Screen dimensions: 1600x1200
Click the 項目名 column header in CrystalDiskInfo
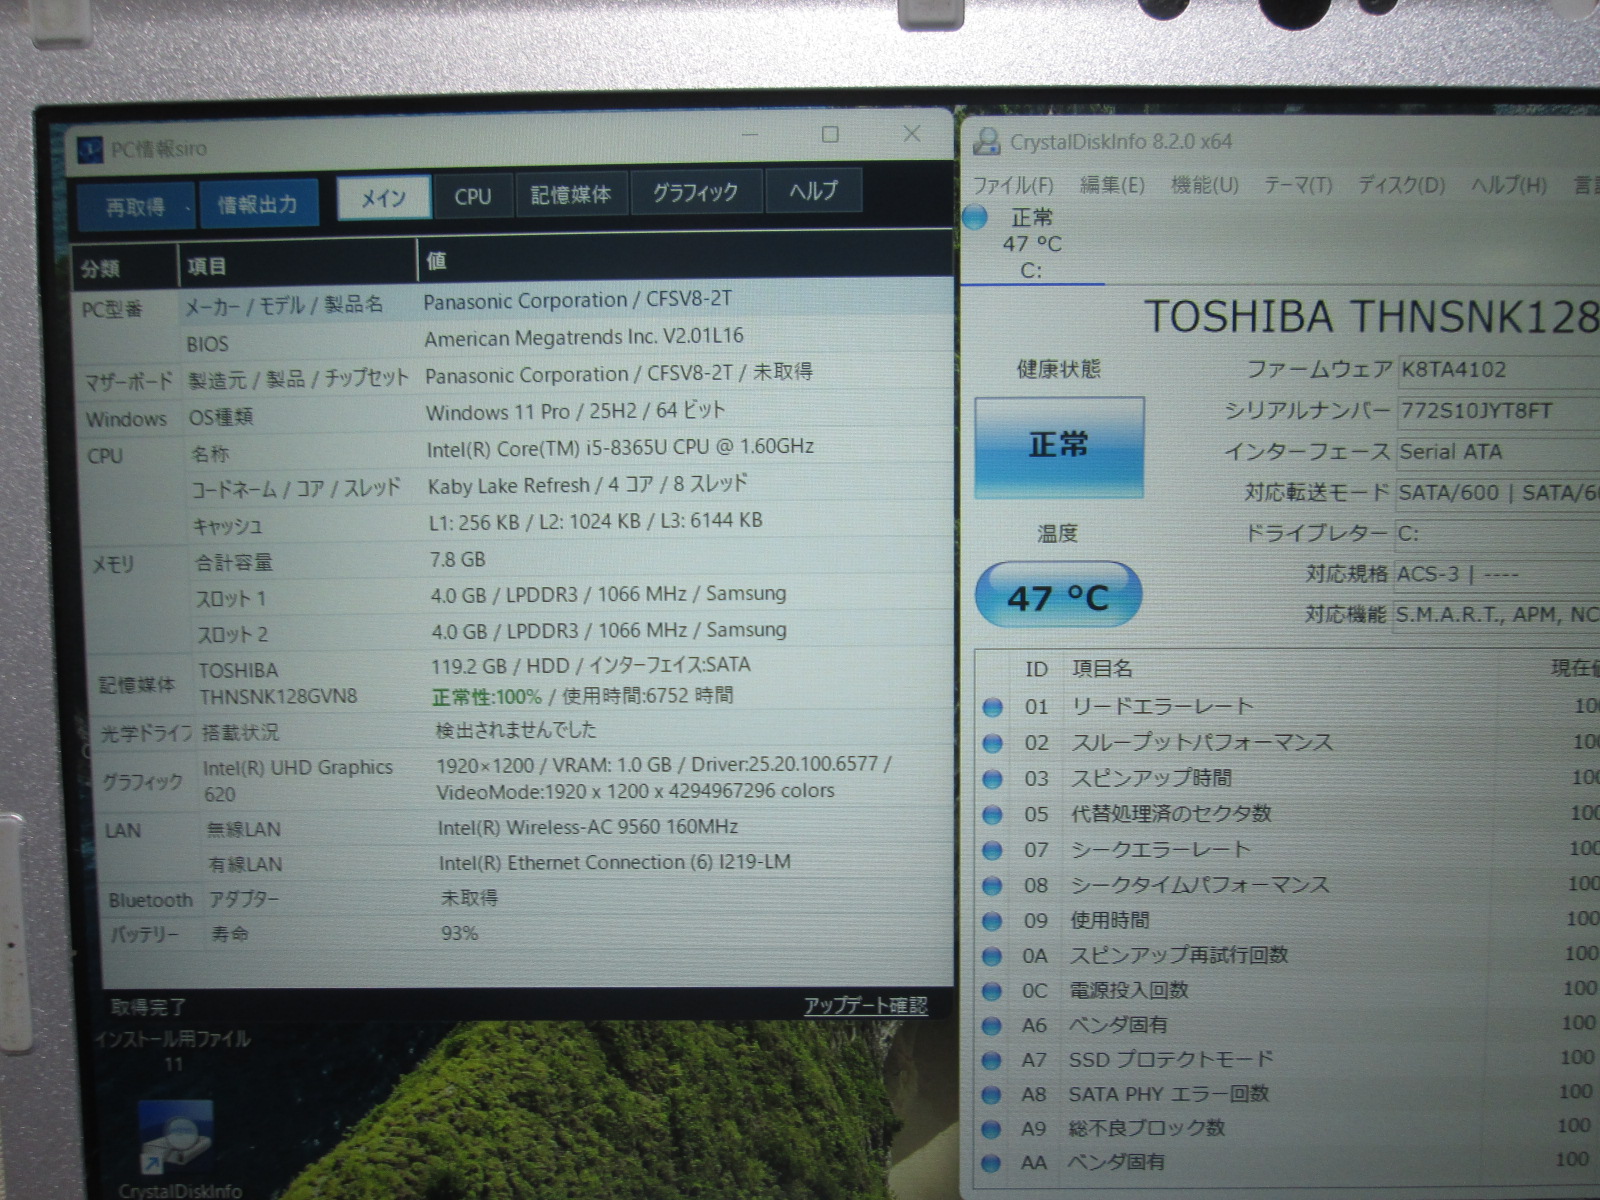1103,669
